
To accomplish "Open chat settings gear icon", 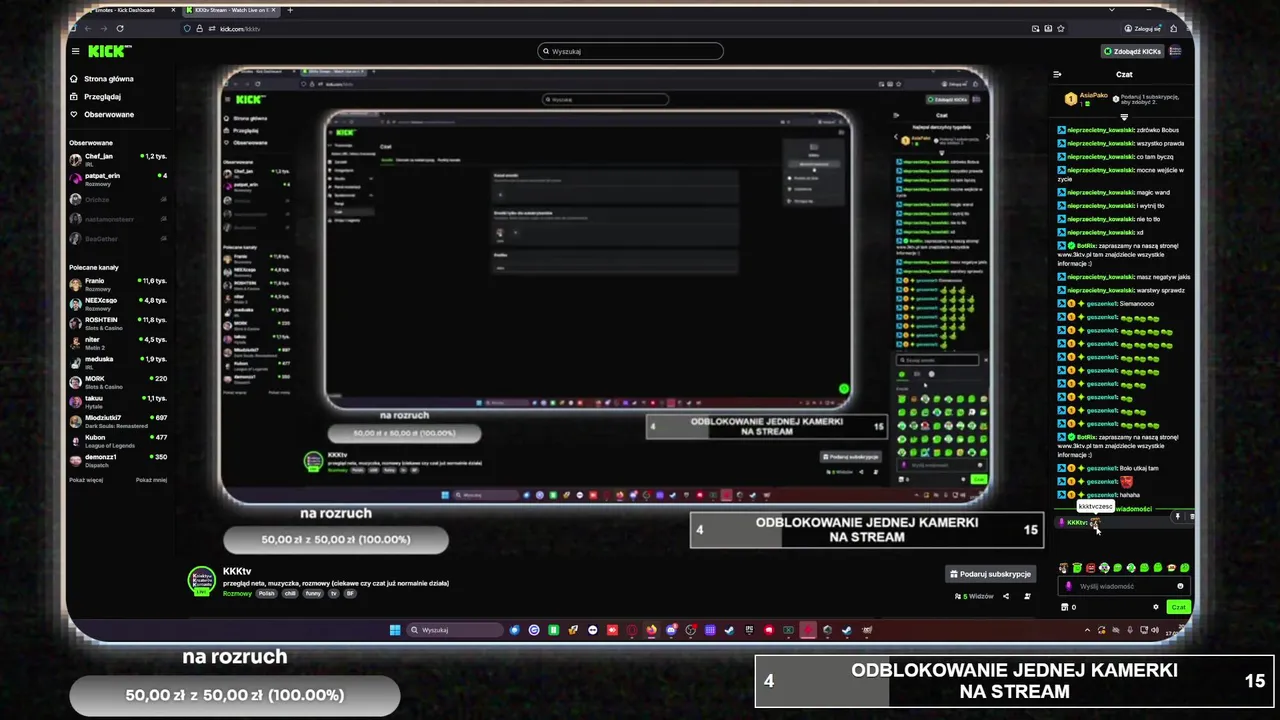I will 1156,607.
